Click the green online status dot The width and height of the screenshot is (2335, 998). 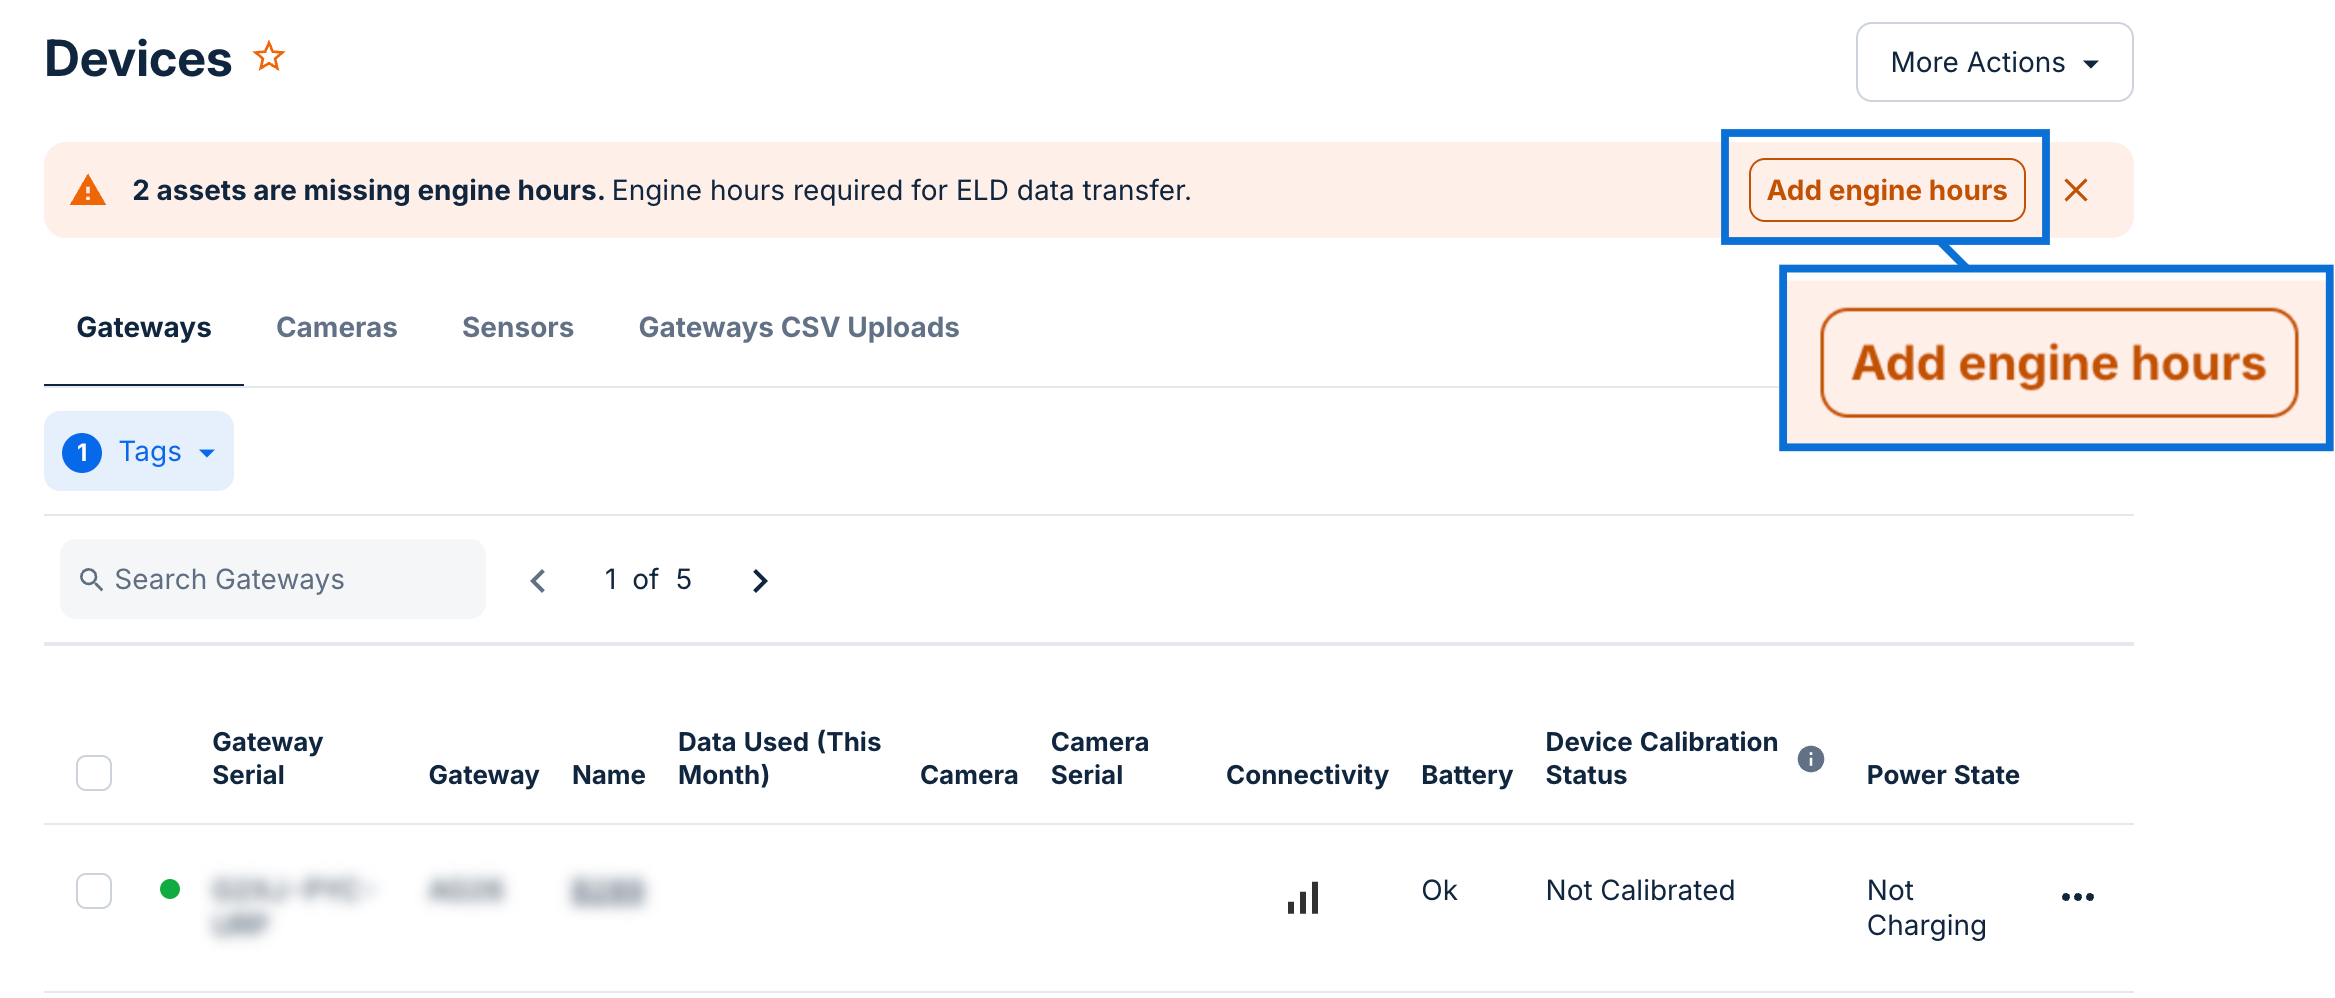(x=170, y=889)
